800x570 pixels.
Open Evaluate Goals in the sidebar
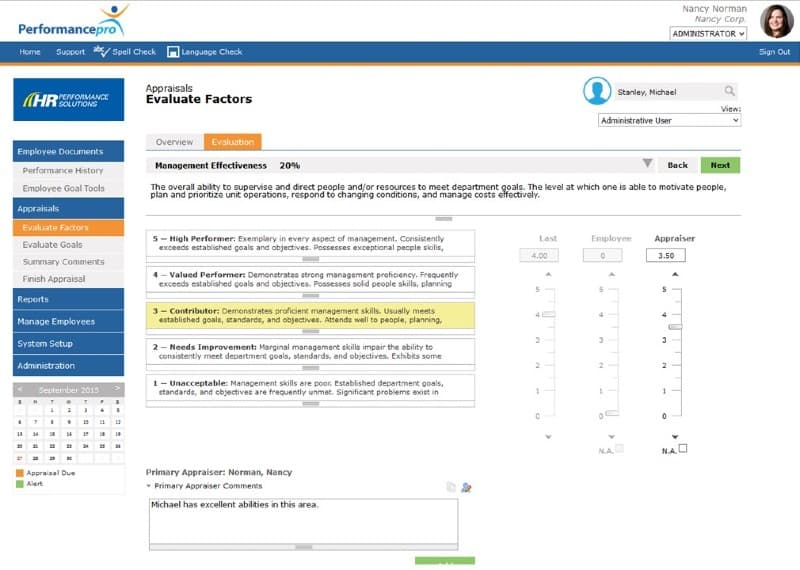[x=53, y=244]
